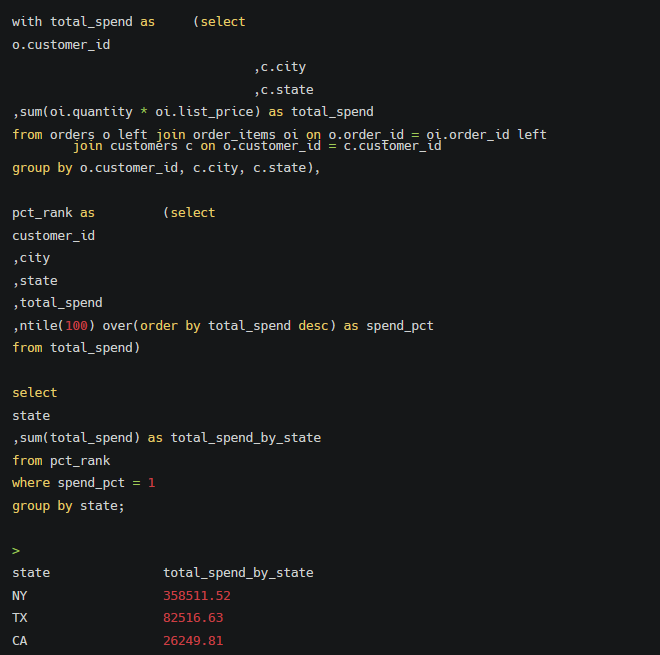
Task: Click "pct_rank as" CTE definition line
Action: (x=53, y=213)
